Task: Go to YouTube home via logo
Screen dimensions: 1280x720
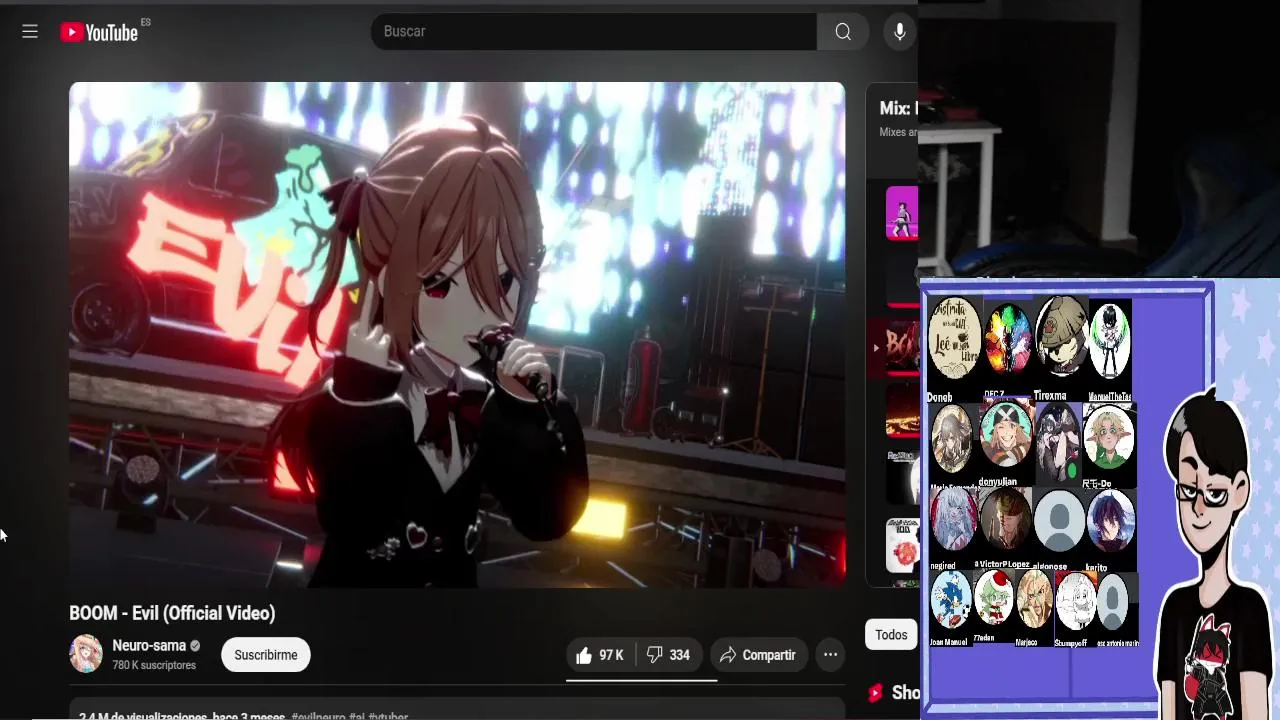Action: (x=99, y=32)
